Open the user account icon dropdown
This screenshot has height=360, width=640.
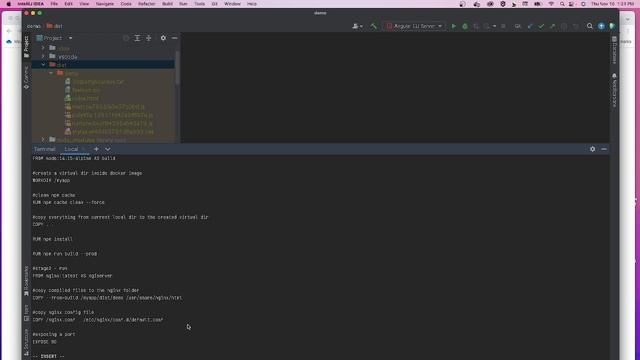pos(357,26)
